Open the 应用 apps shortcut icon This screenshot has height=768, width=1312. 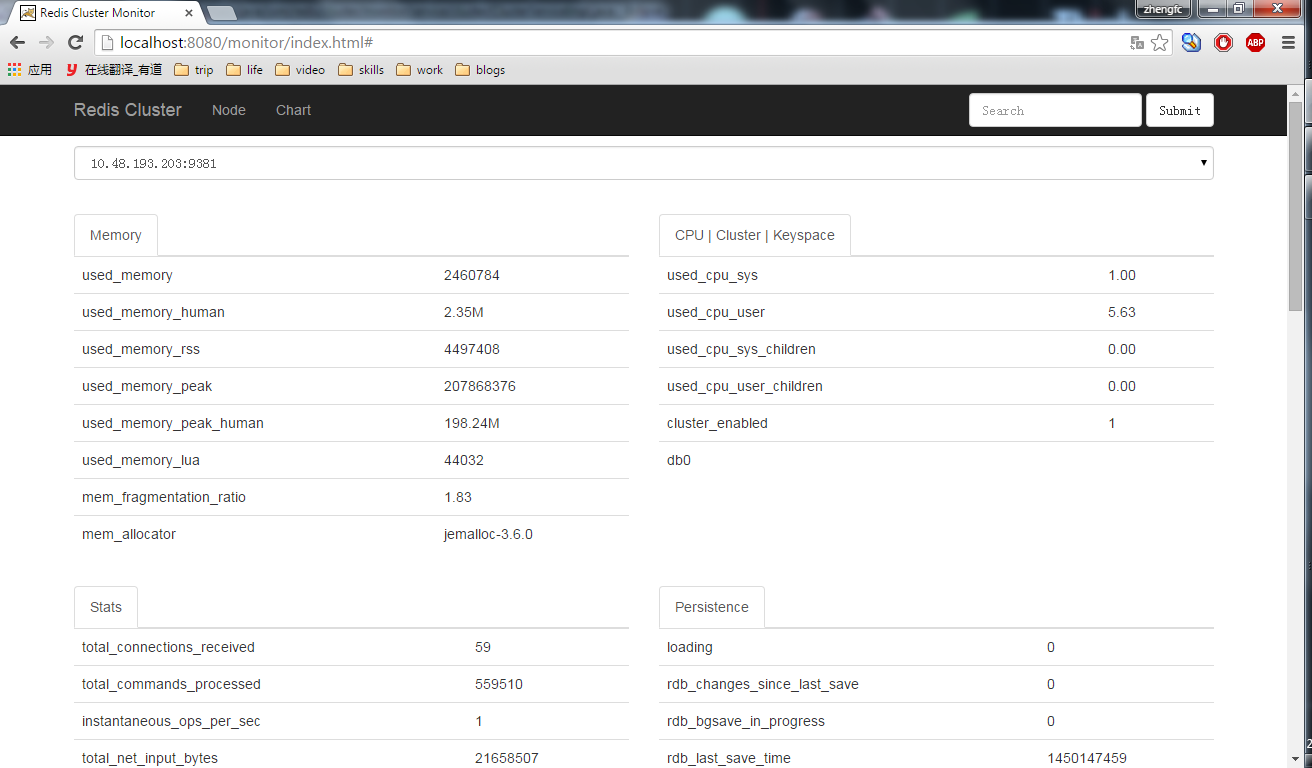[x=29, y=70]
